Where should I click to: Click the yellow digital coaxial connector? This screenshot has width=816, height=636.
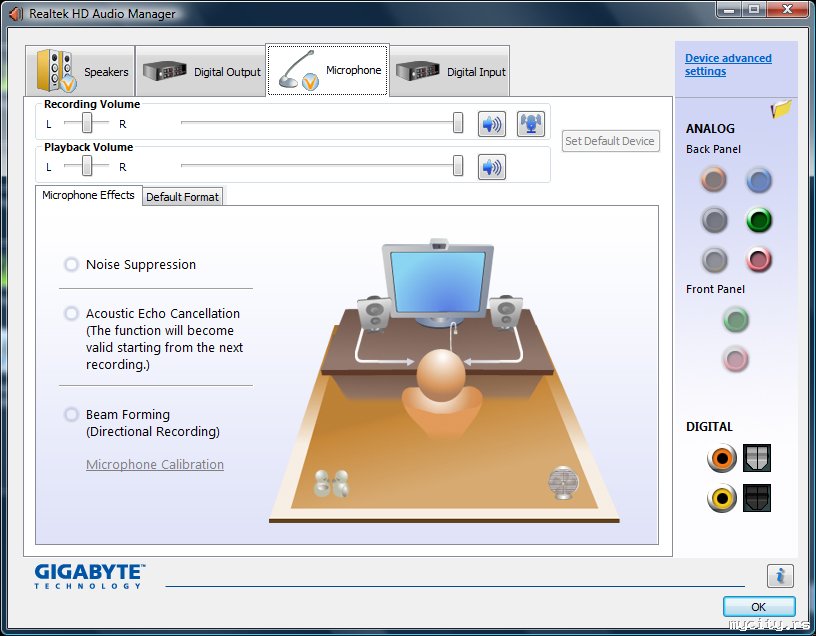722,498
